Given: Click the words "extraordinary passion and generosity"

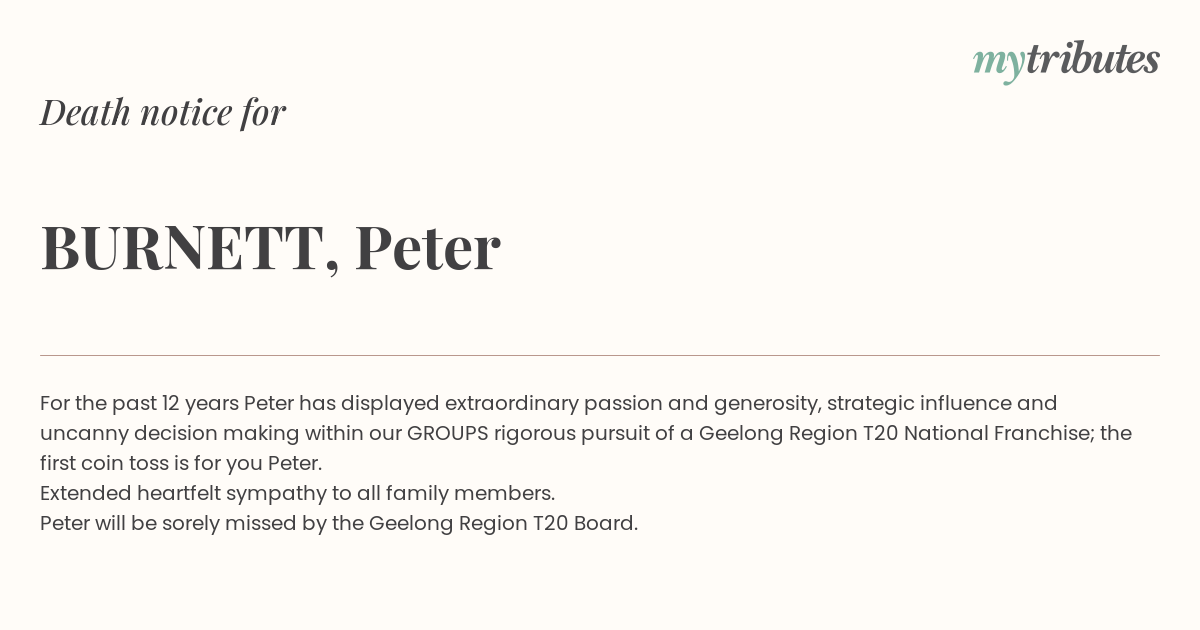Looking at the screenshot, I should point(633,403).
